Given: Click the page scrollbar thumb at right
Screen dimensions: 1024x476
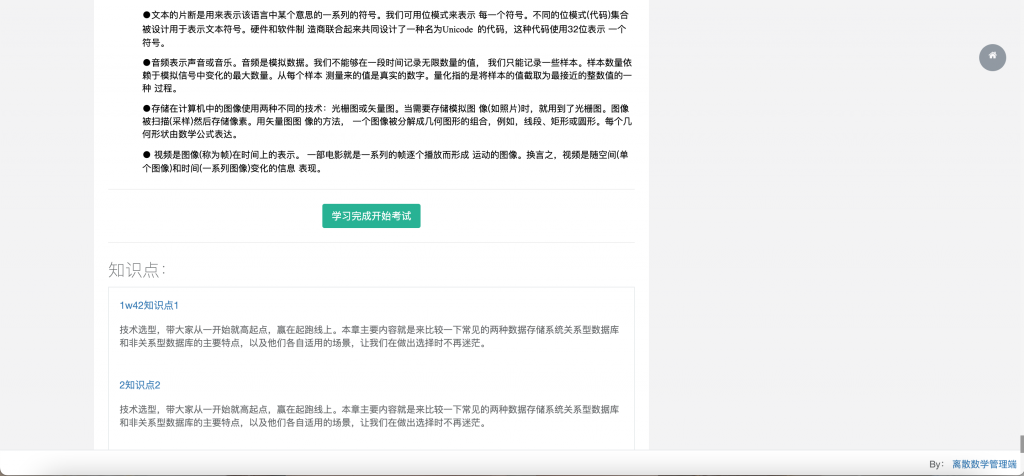Looking at the screenshot, I should [1021, 444].
